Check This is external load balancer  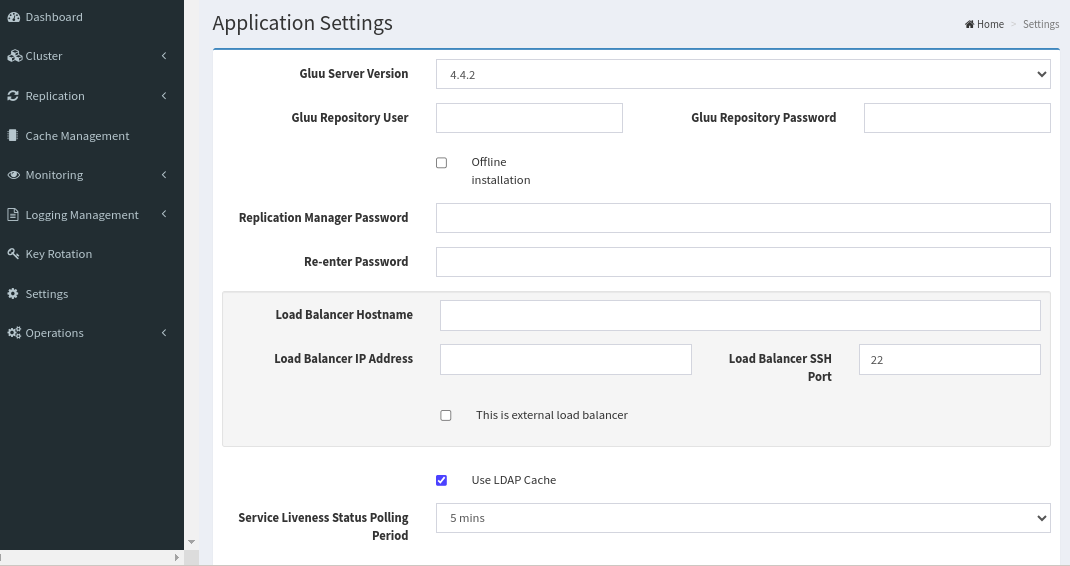[446, 415]
